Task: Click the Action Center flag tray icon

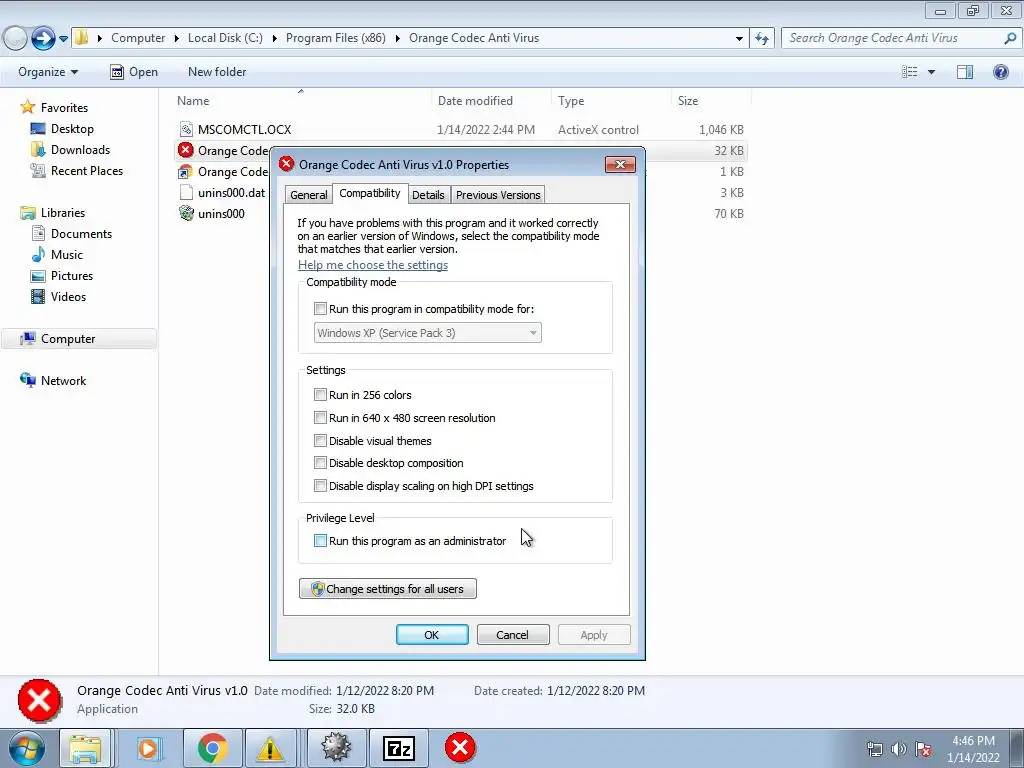Action: [x=923, y=749]
